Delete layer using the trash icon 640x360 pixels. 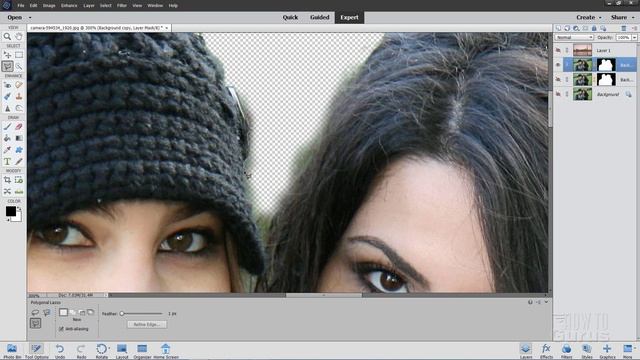(624, 28)
